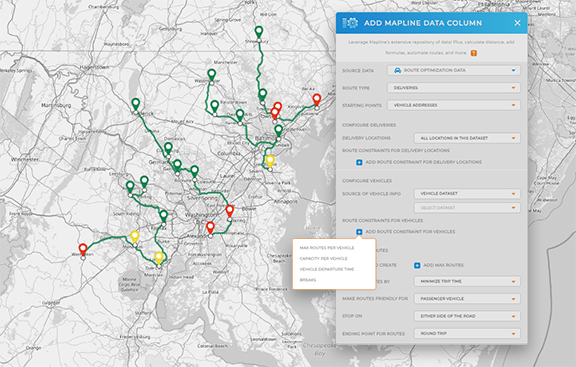Click the Add Max Routes plus icon
This screenshot has height=367, width=576.
[417, 265]
